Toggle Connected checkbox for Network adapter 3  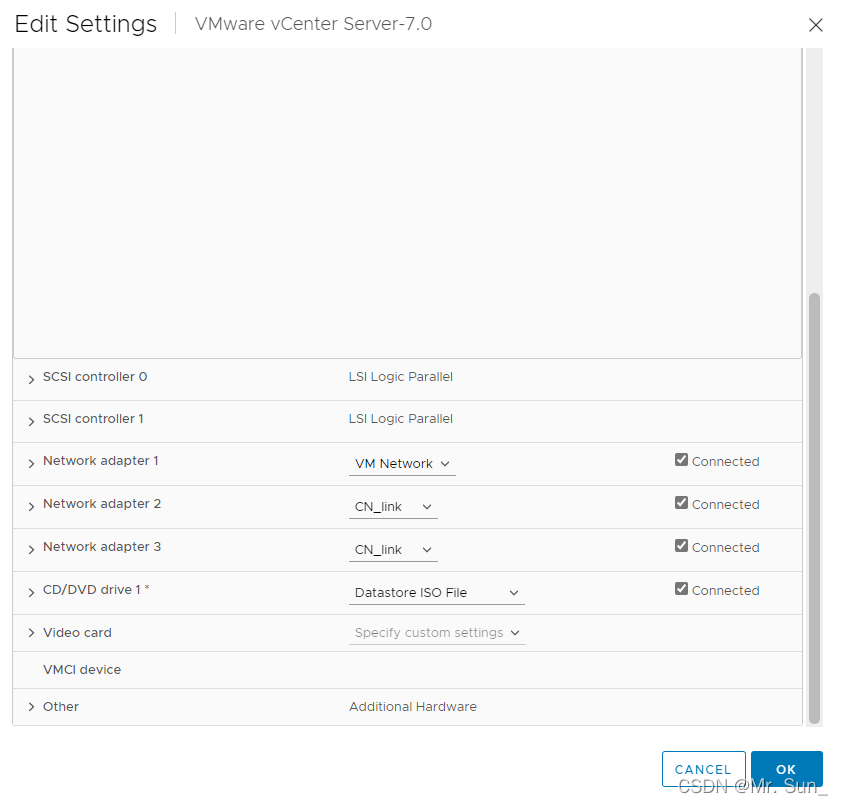coord(681,546)
